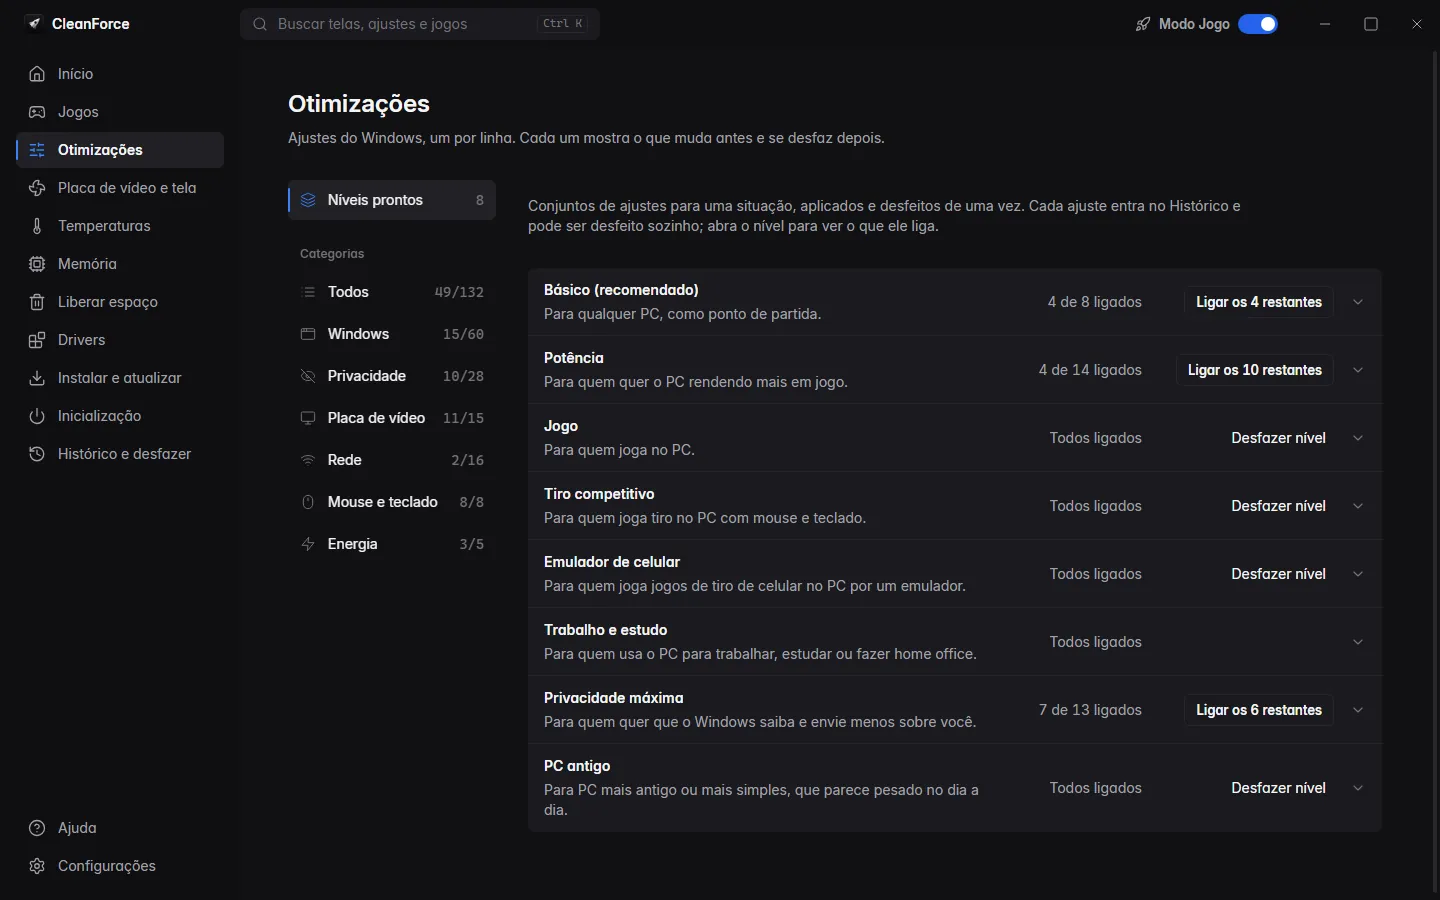The image size is (1440, 900).
Task: Click the Histórico e desfazer clock icon
Action: [37, 454]
